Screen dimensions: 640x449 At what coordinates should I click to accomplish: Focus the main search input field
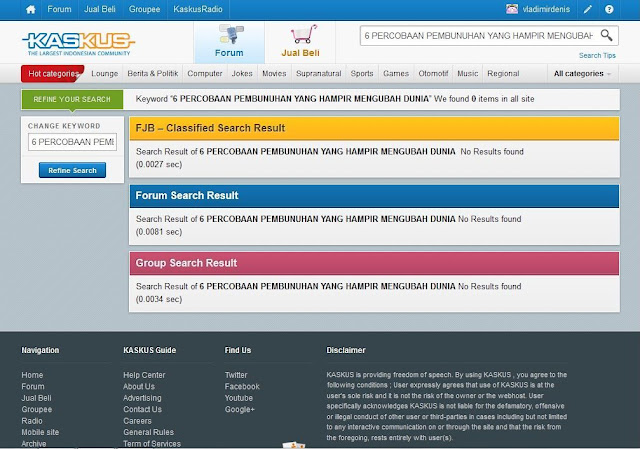click(x=478, y=36)
